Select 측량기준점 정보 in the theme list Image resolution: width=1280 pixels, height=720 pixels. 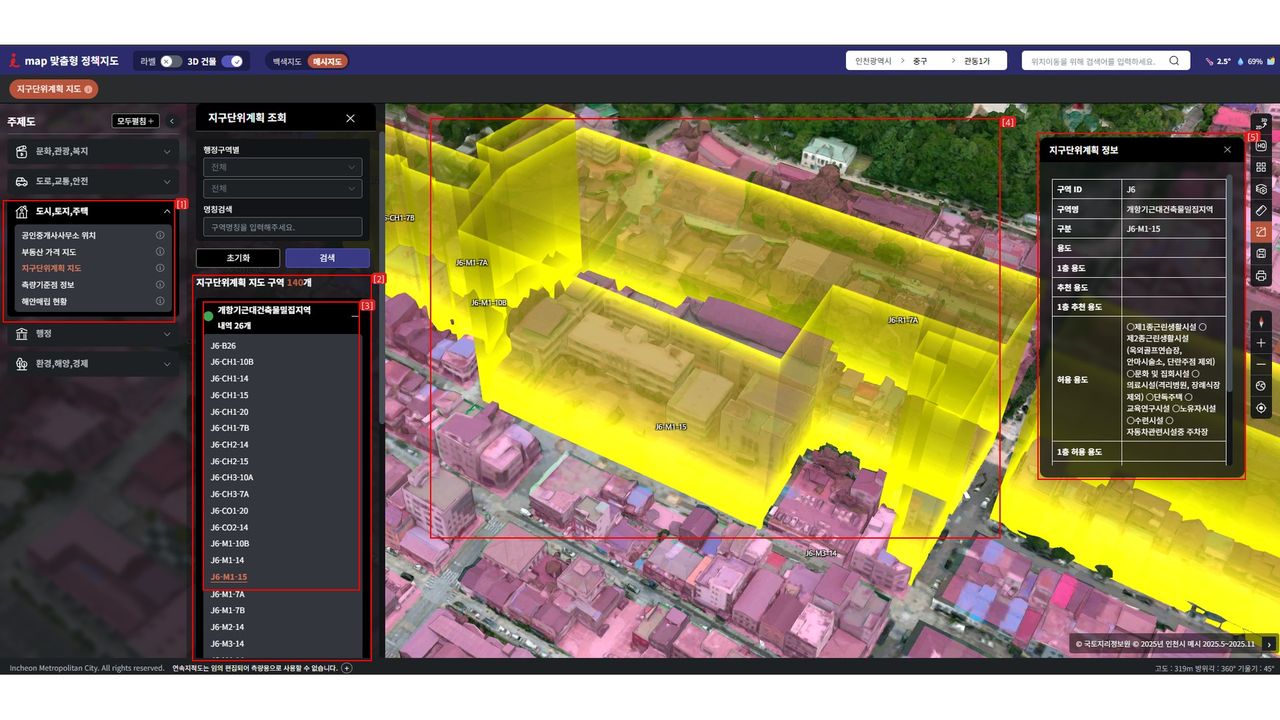[x=48, y=285]
